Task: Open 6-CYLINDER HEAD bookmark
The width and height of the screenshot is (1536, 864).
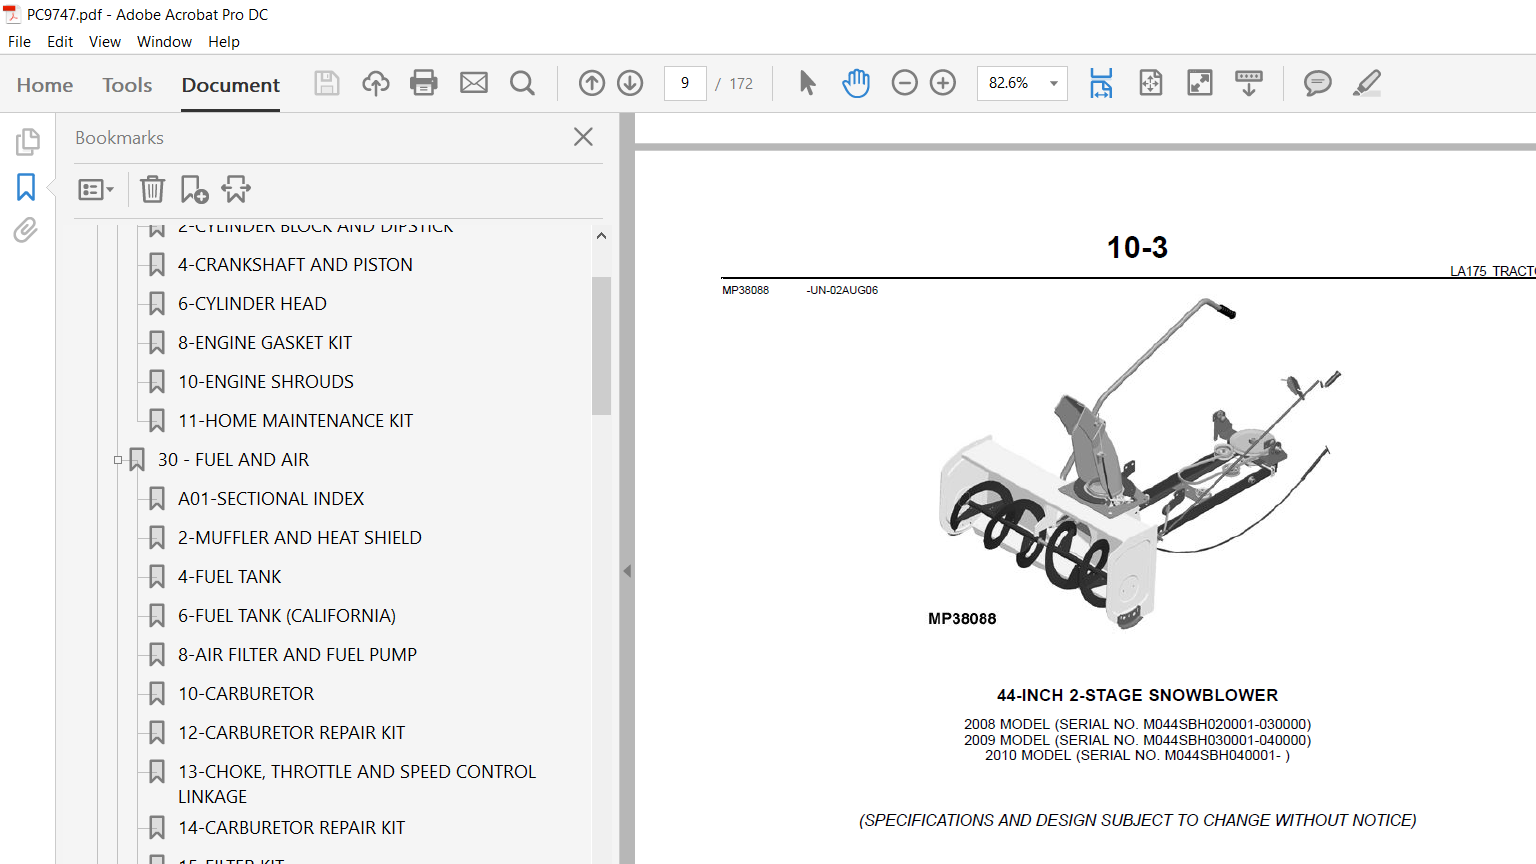Action: pos(252,304)
